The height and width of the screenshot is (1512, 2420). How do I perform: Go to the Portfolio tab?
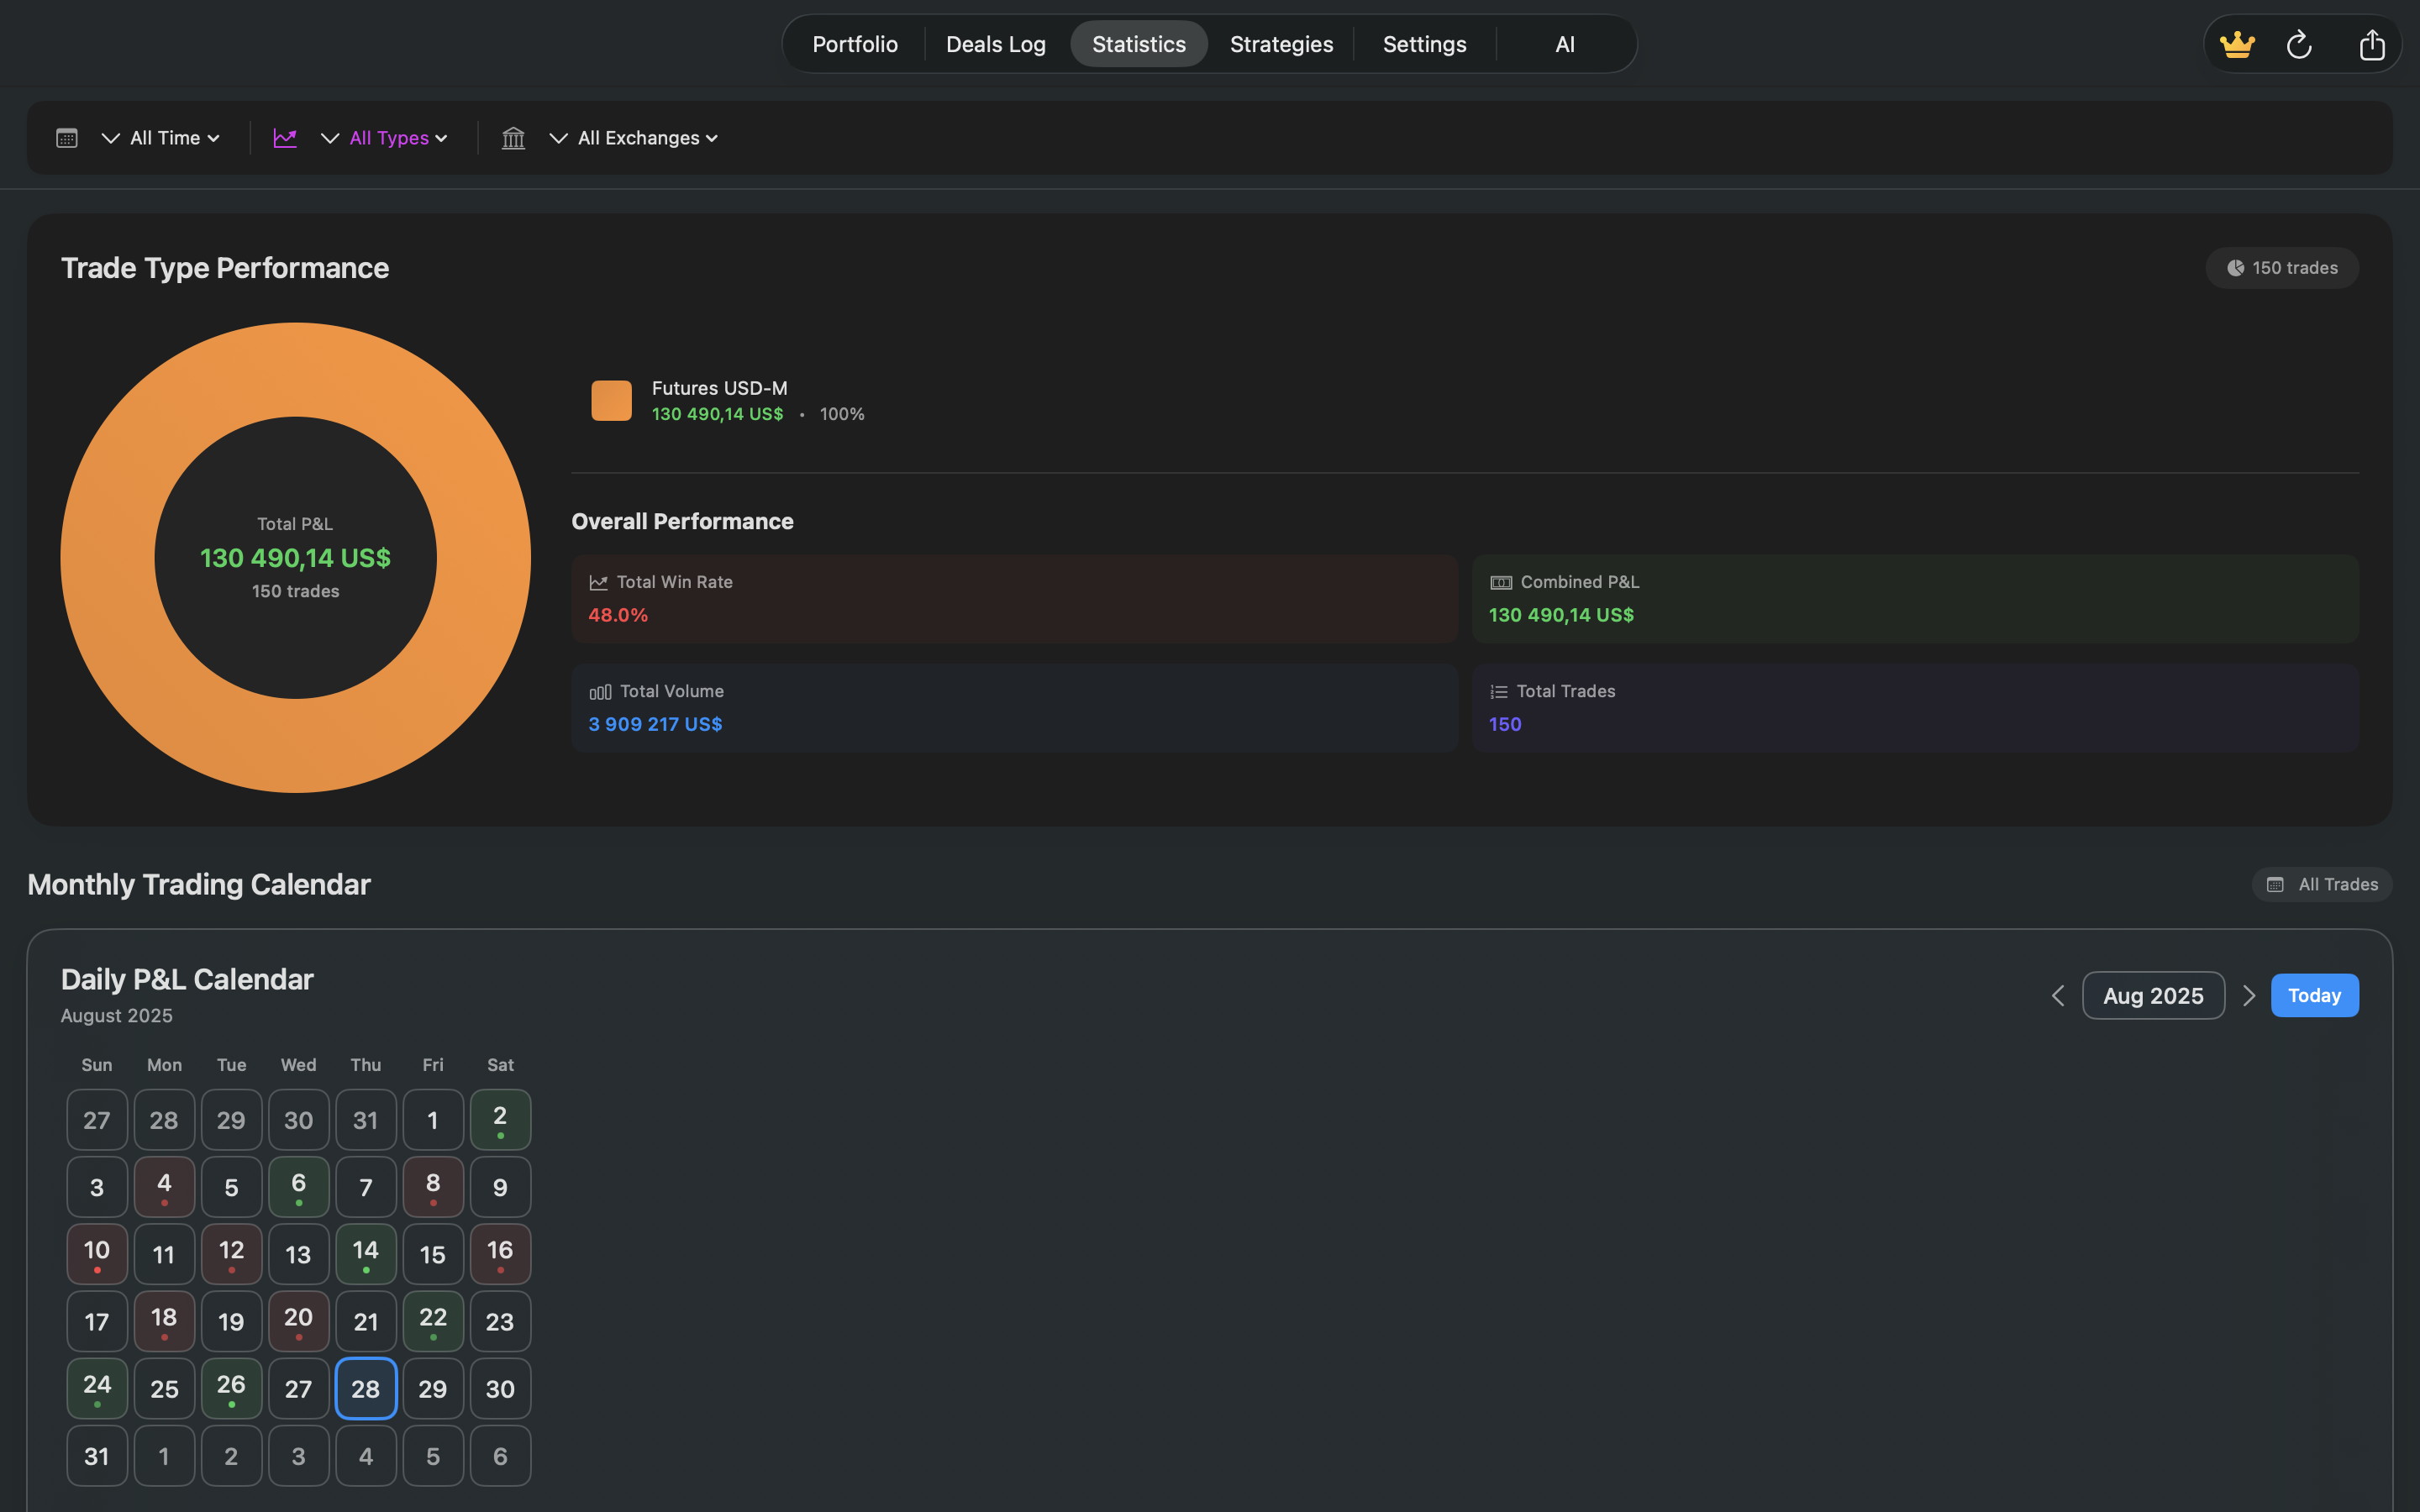pyautogui.click(x=854, y=44)
